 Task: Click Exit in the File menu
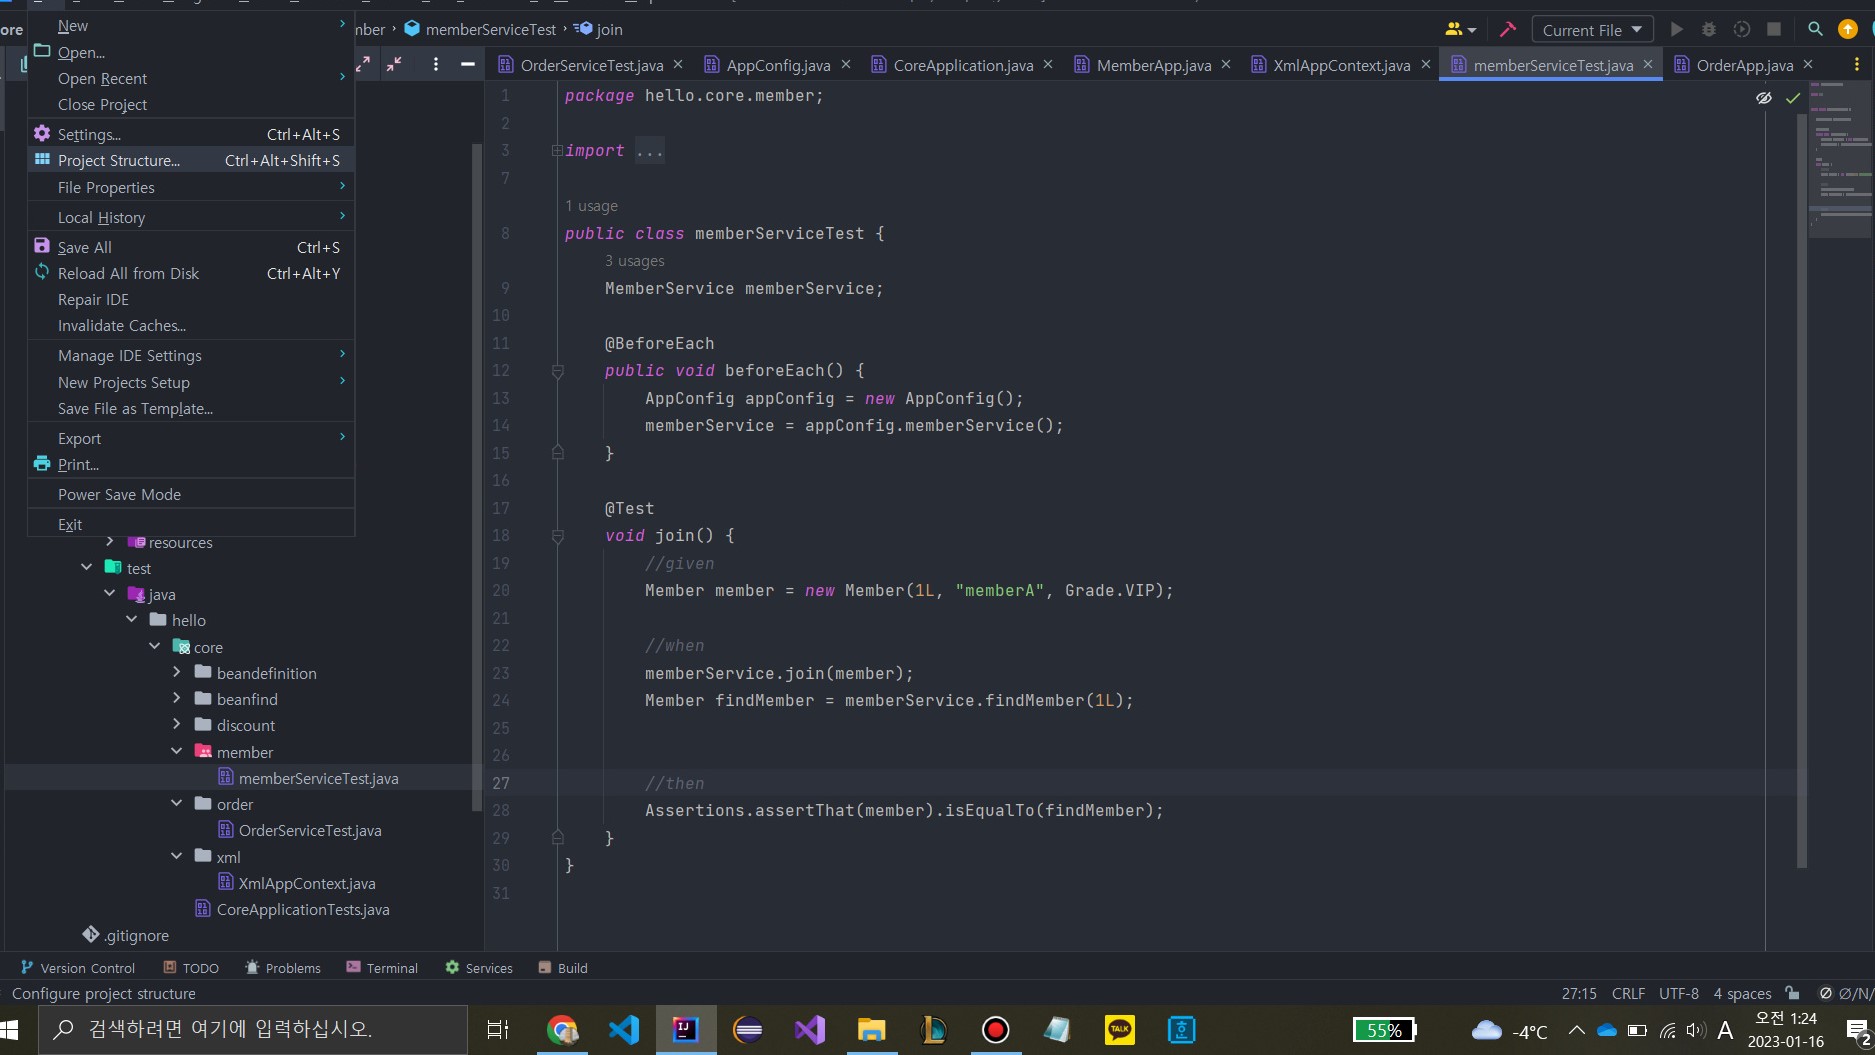[x=191, y=524]
